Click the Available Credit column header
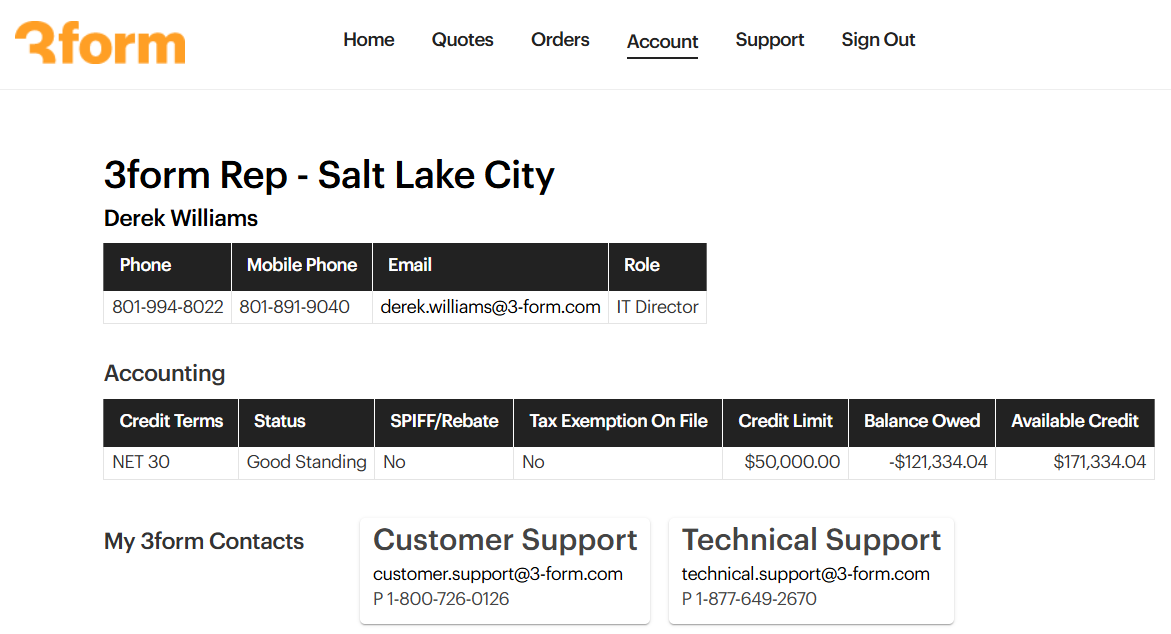 coord(1075,421)
